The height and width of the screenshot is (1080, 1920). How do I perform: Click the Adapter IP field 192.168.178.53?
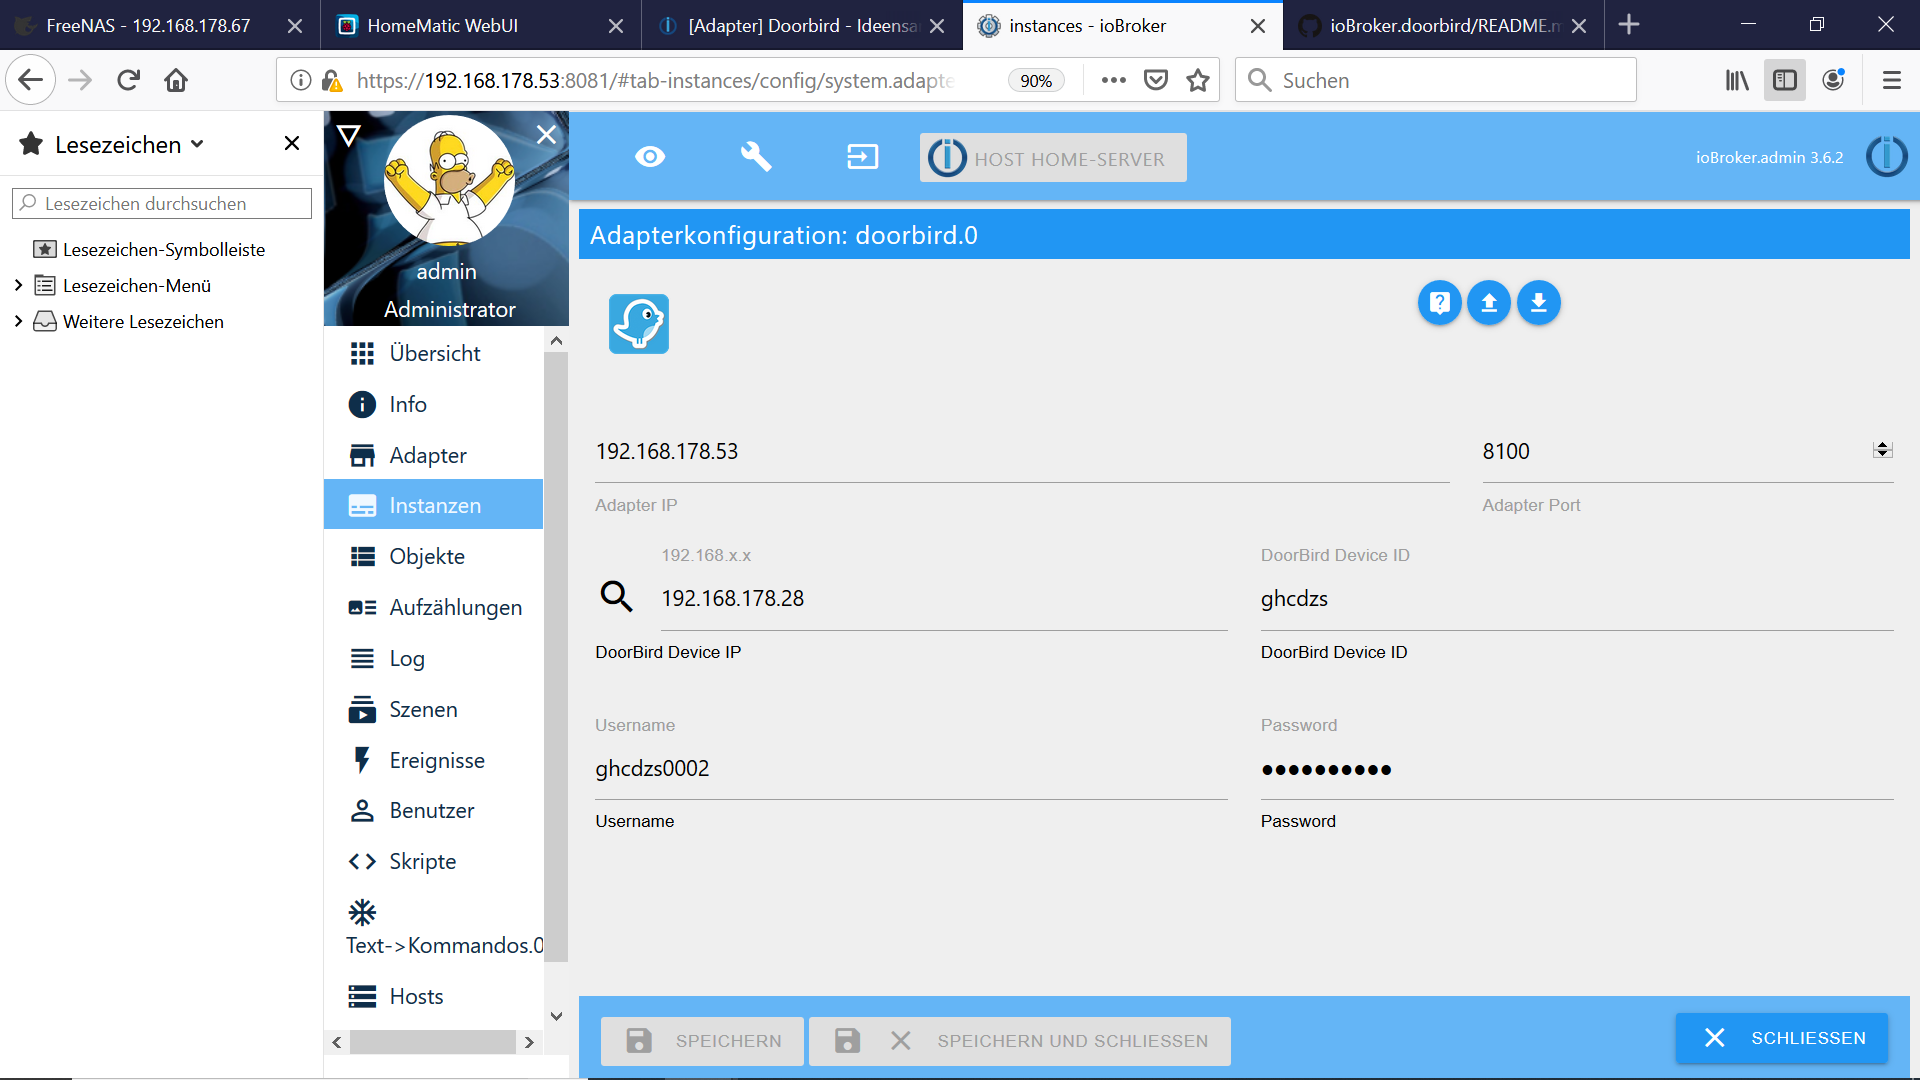point(1022,452)
